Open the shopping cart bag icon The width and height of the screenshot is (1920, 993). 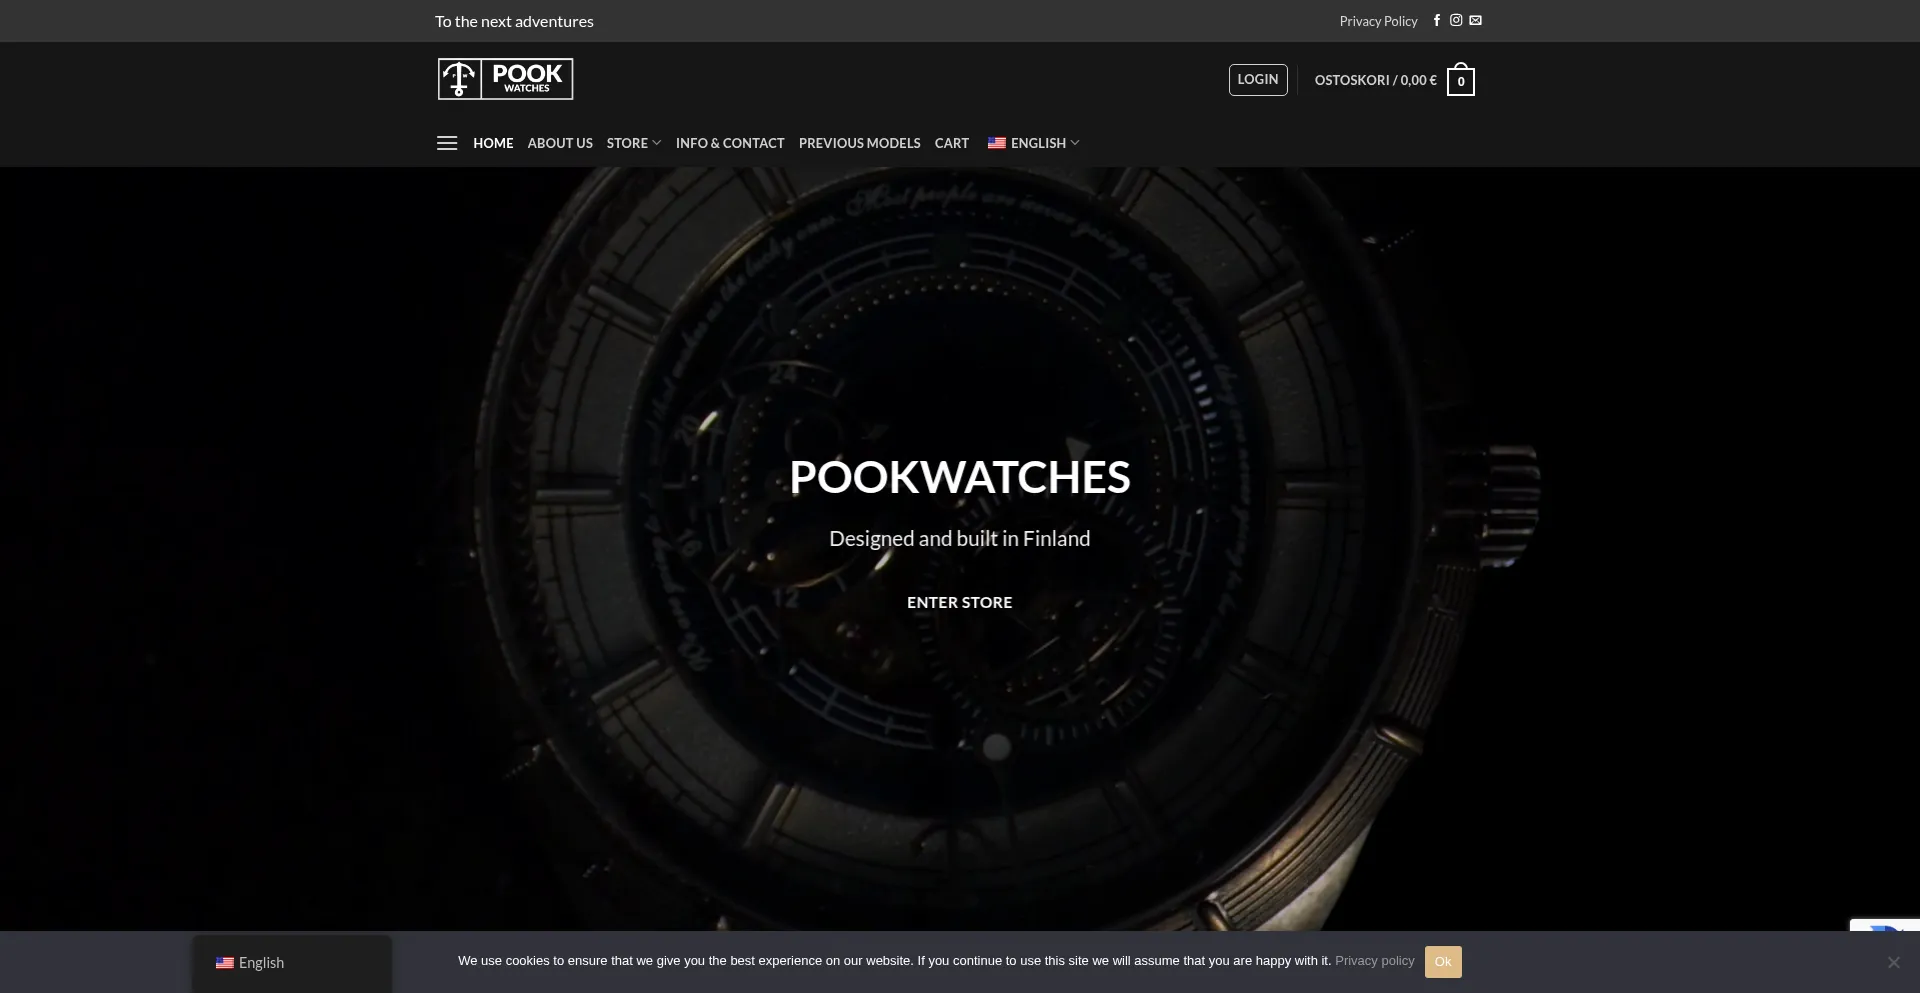(1460, 81)
